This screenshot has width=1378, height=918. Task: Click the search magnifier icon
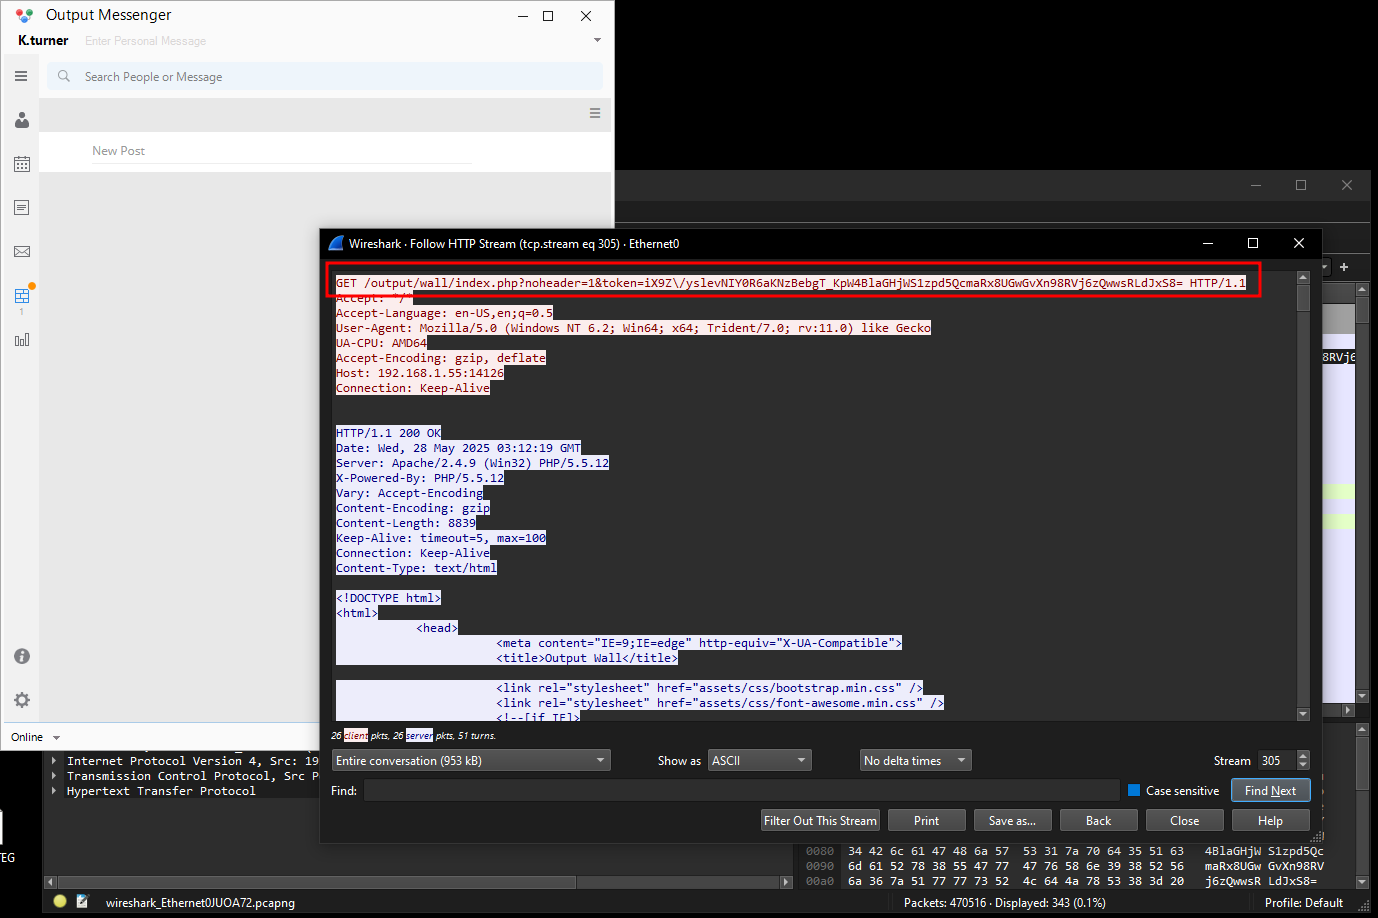pos(64,76)
